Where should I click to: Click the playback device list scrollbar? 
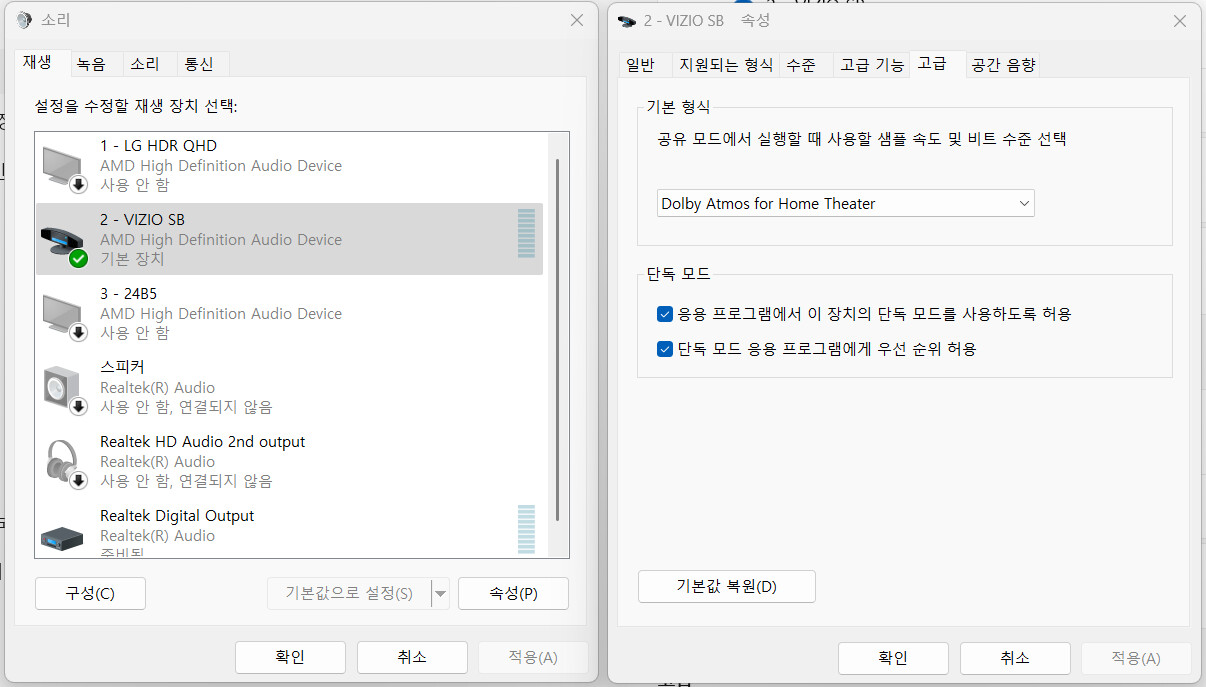[x=557, y=340]
